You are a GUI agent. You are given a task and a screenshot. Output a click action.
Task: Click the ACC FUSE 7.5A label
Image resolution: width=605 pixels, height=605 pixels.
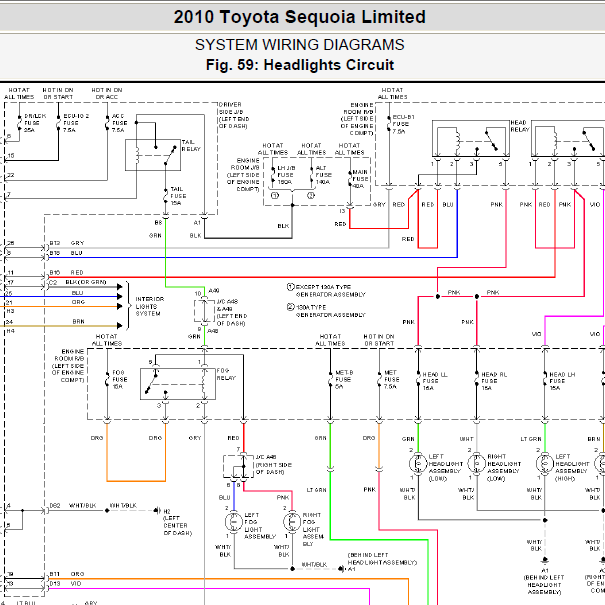click(118, 123)
